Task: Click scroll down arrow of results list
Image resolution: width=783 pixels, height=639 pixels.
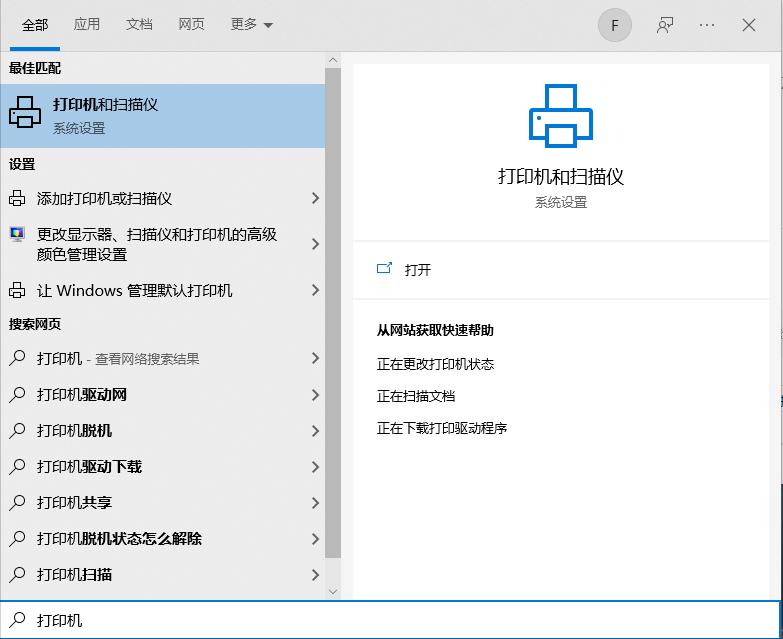Action: 333,592
